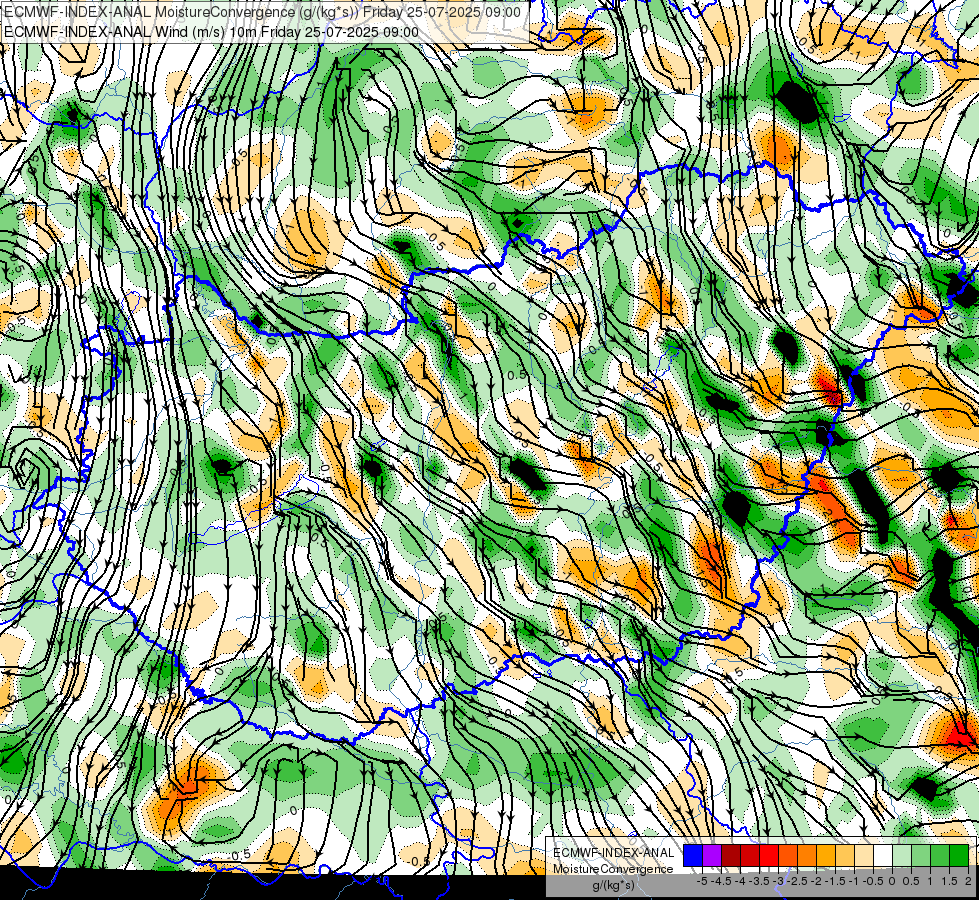The height and width of the screenshot is (900, 979).
Task: Click the -2.5 legend tick label
Action: 797,881
